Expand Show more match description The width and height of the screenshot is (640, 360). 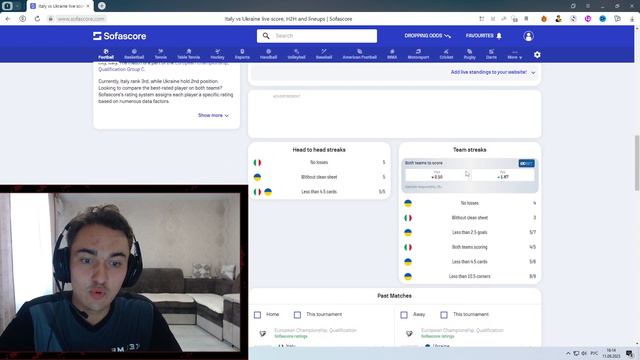(213, 116)
